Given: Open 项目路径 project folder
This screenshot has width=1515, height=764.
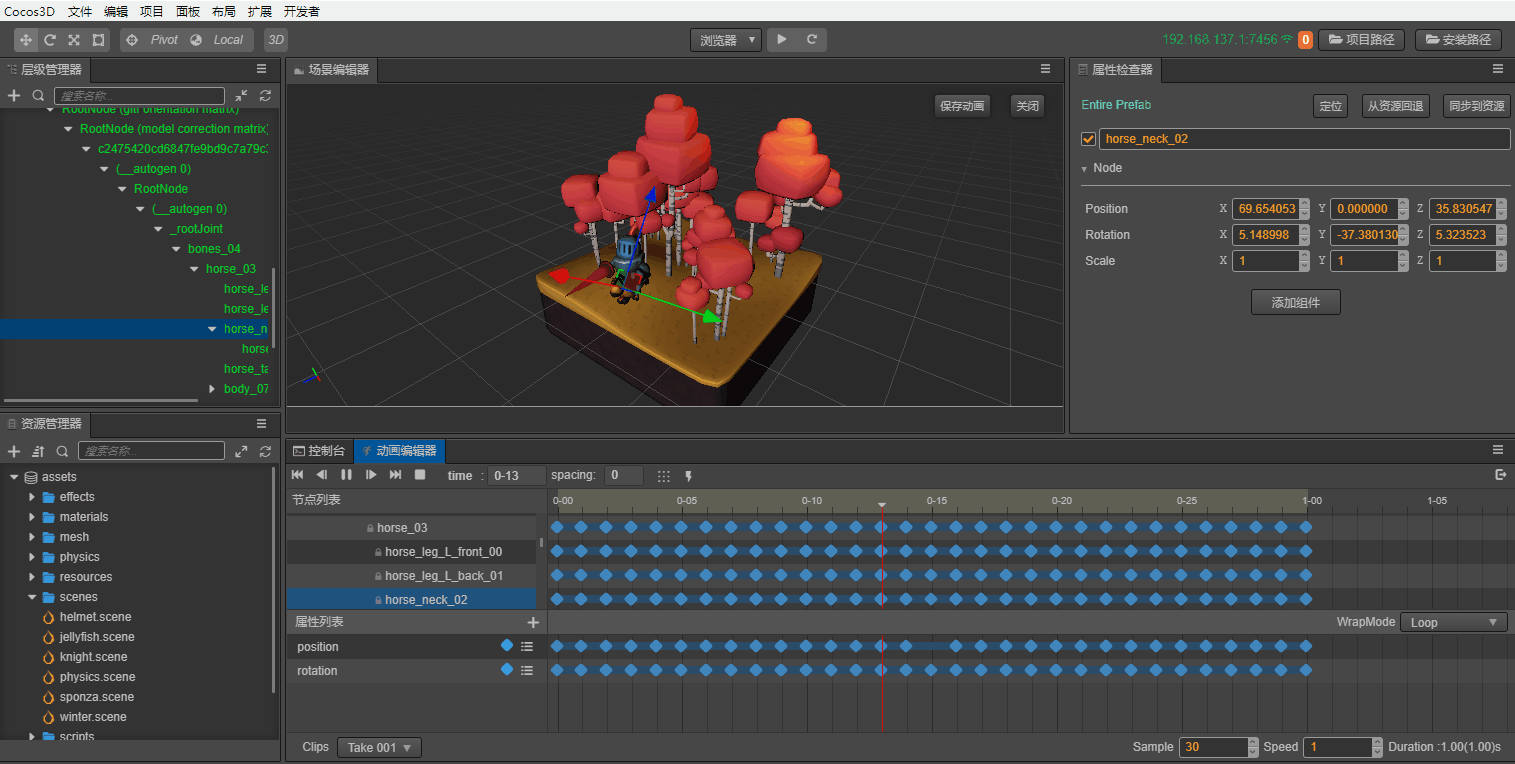Looking at the screenshot, I should click(1362, 40).
